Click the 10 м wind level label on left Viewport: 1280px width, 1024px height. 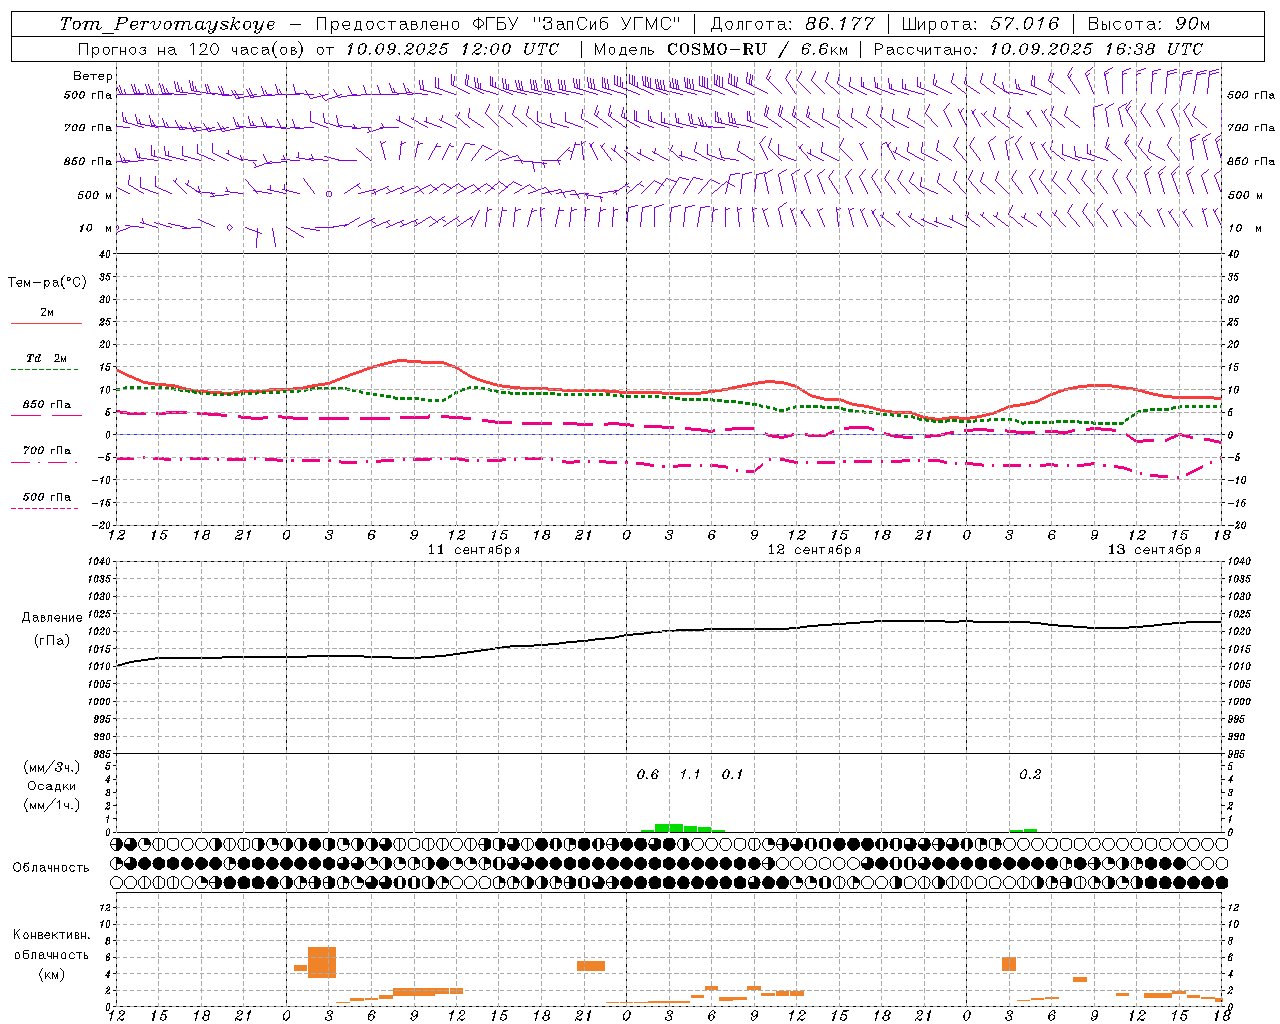[x=95, y=228]
